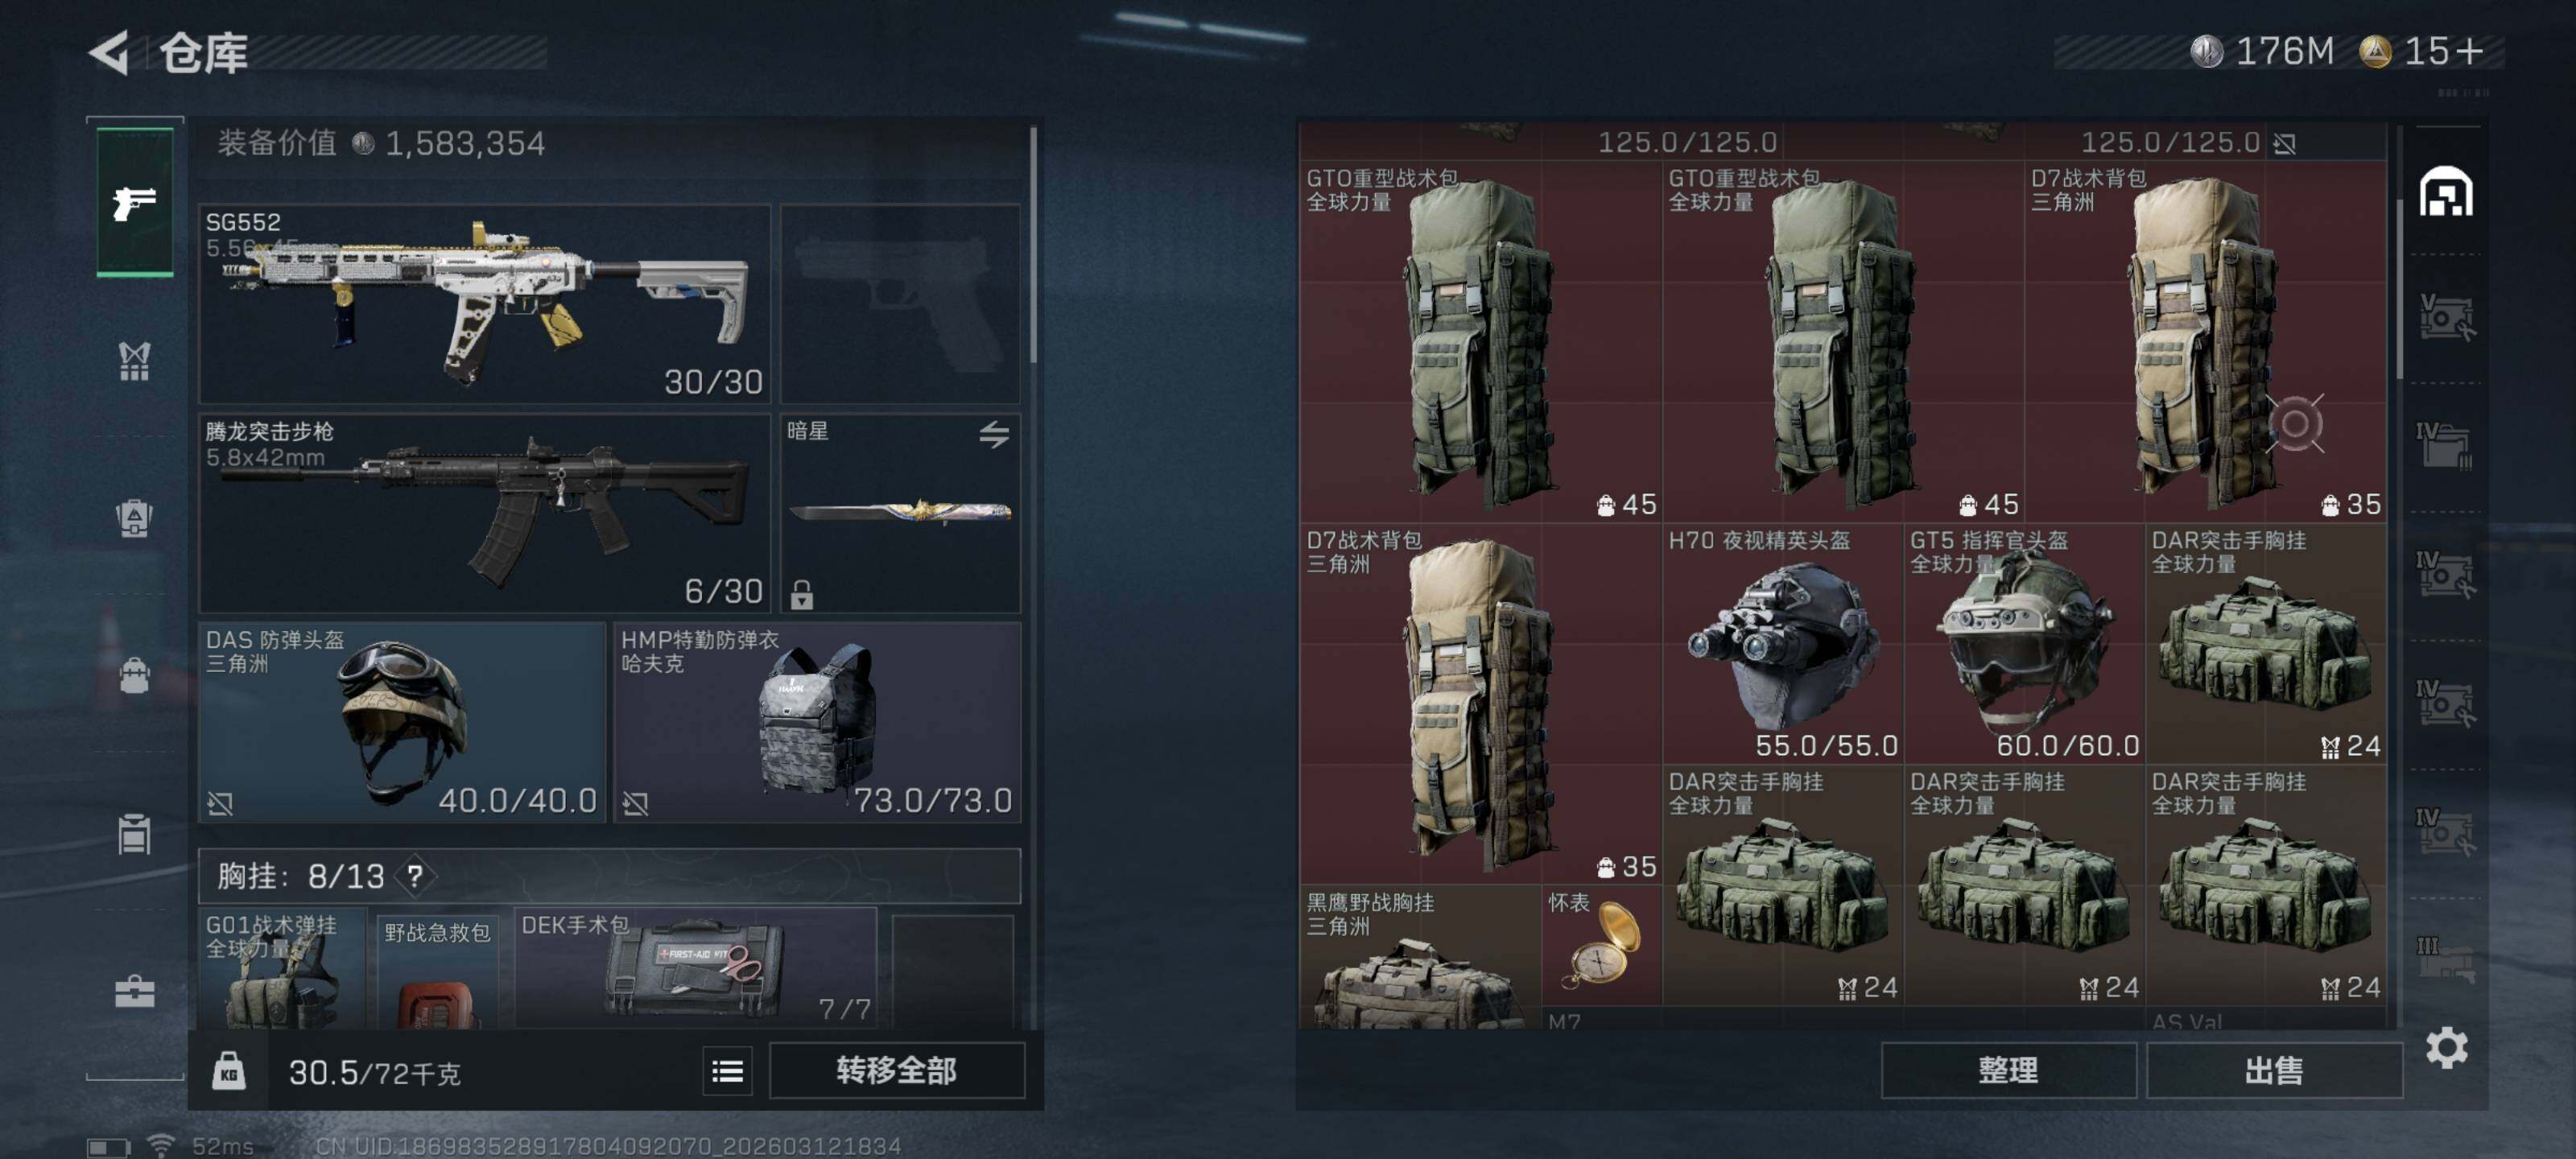2576x1159 pixels.
Task: Go back using the arrow beside 仓库
Action: (110, 52)
